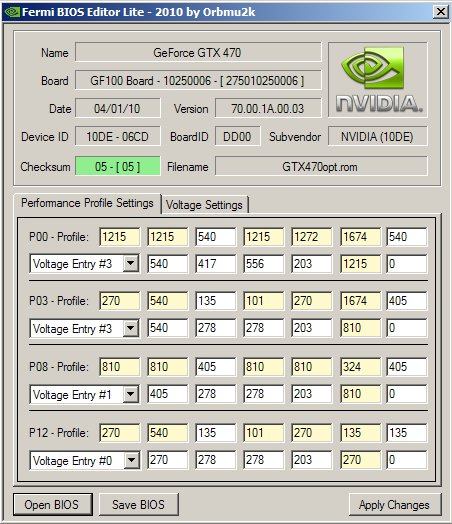Click the Save BIOS button
The width and height of the screenshot is (452, 524).
(x=139, y=505)
